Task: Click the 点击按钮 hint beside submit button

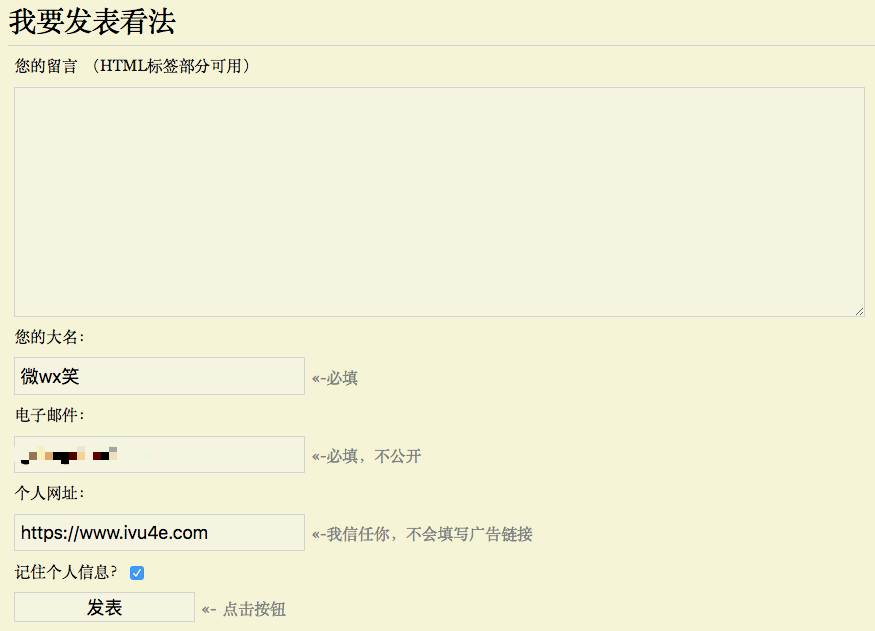Action: point(244,609)
